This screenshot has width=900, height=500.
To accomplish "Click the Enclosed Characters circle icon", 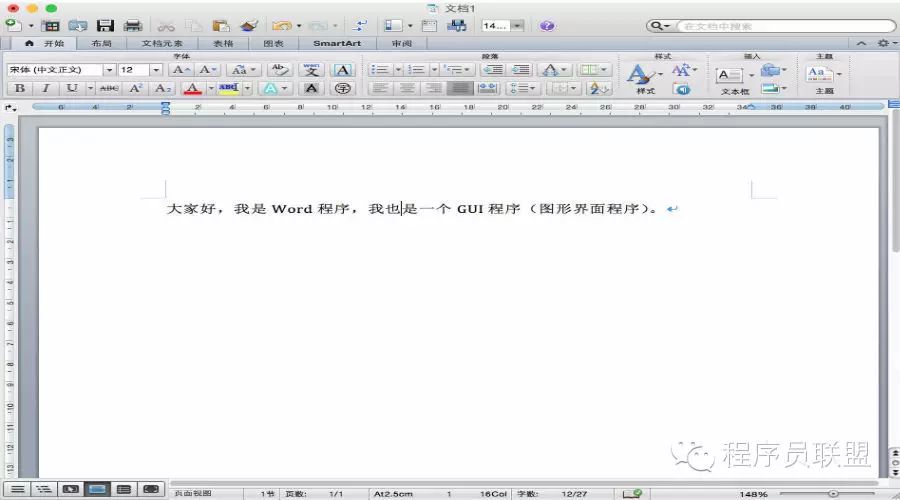I will [x=343, y=88].
